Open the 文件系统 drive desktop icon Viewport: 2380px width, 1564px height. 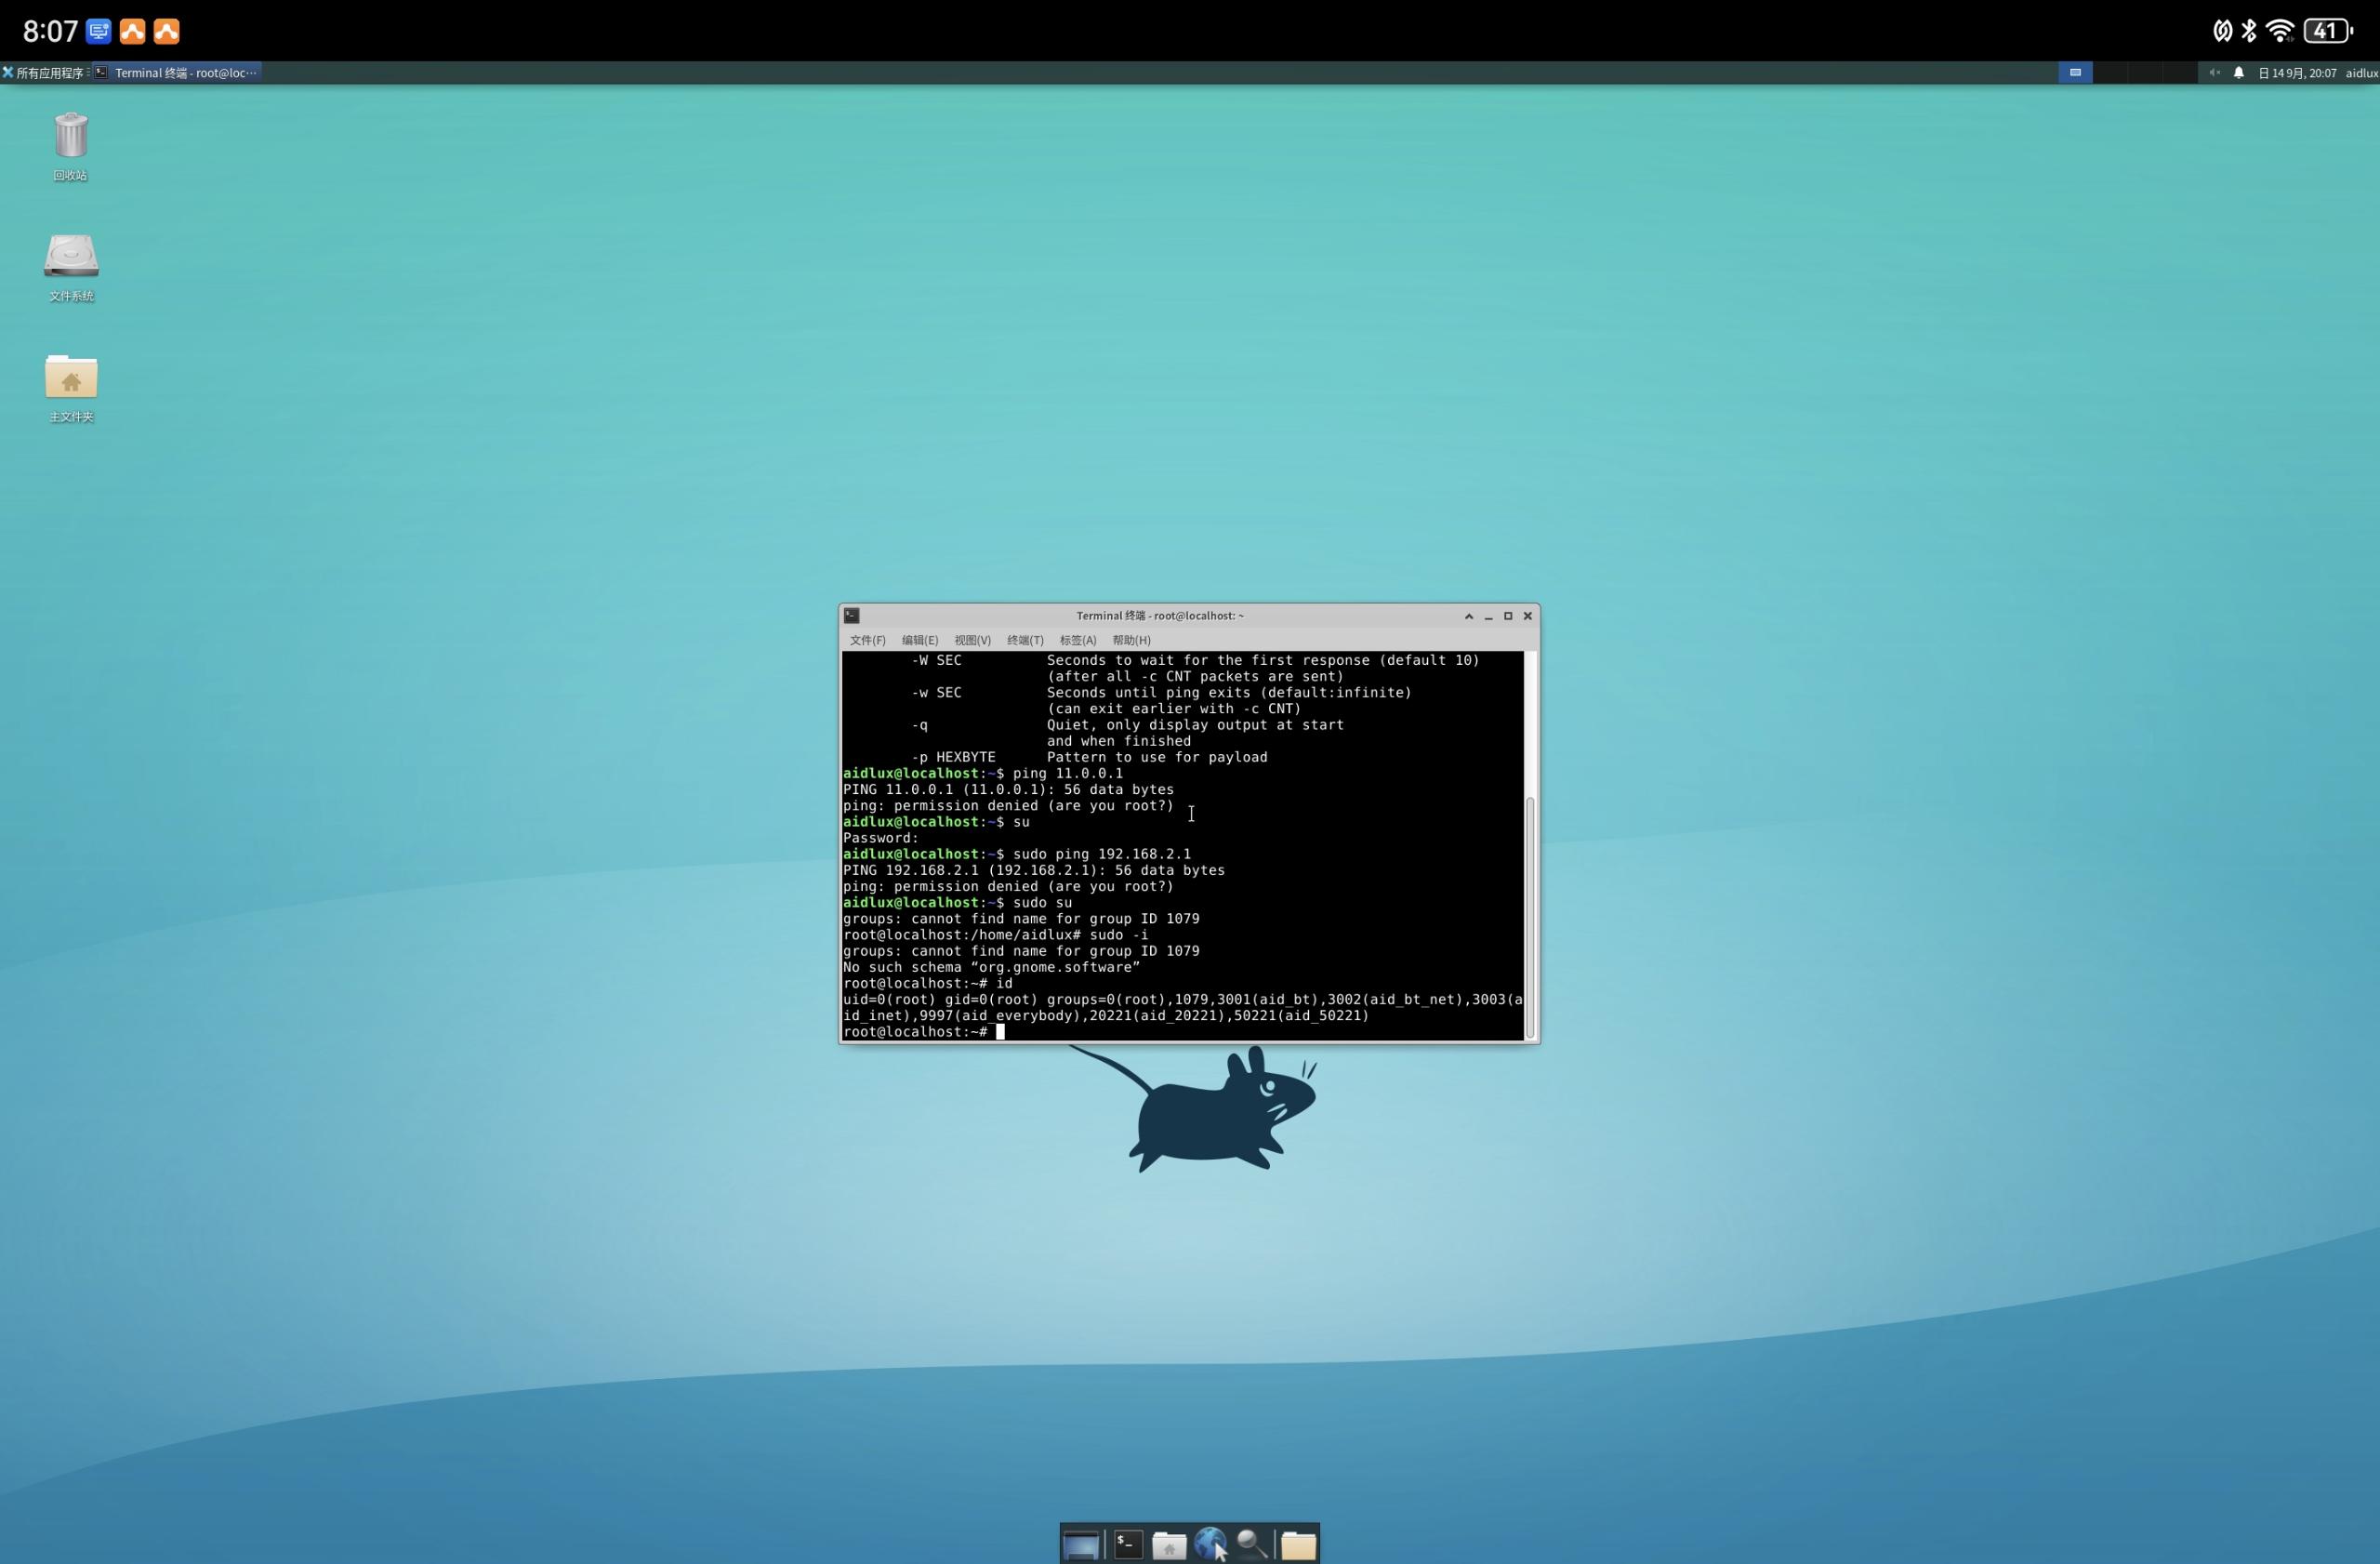[x=71, y=257]
